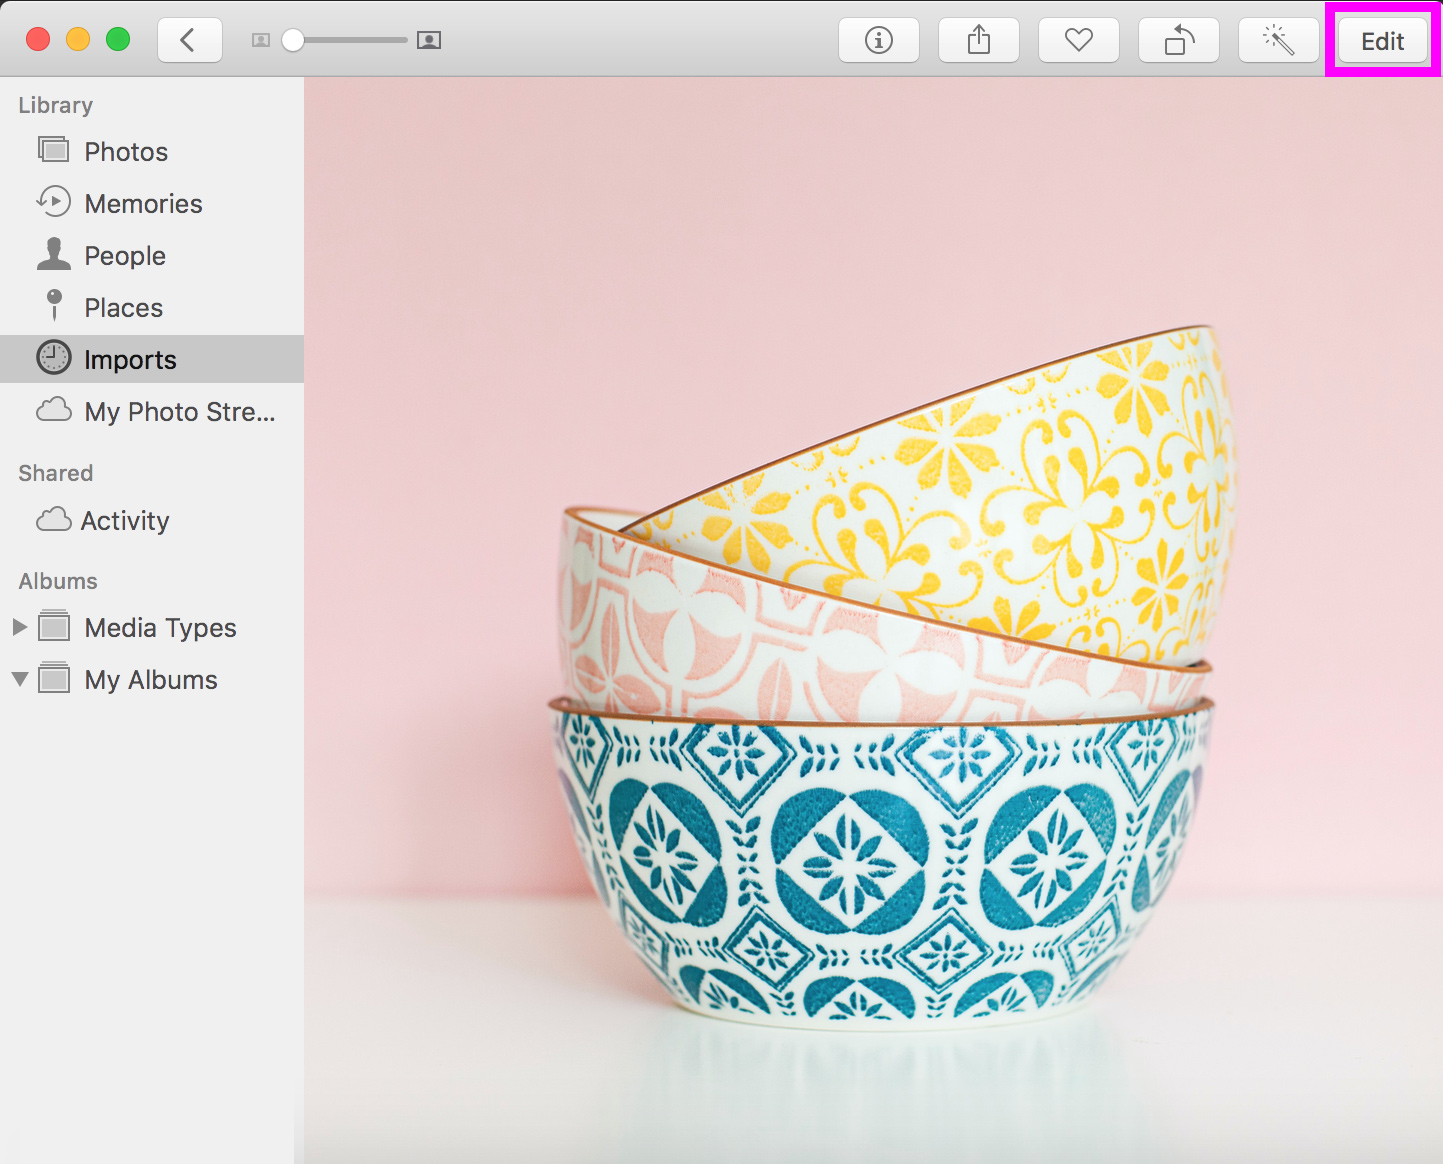Screen dimensions: 1443x1164
Task: Click the Edit button
Action: (1381, 41)
